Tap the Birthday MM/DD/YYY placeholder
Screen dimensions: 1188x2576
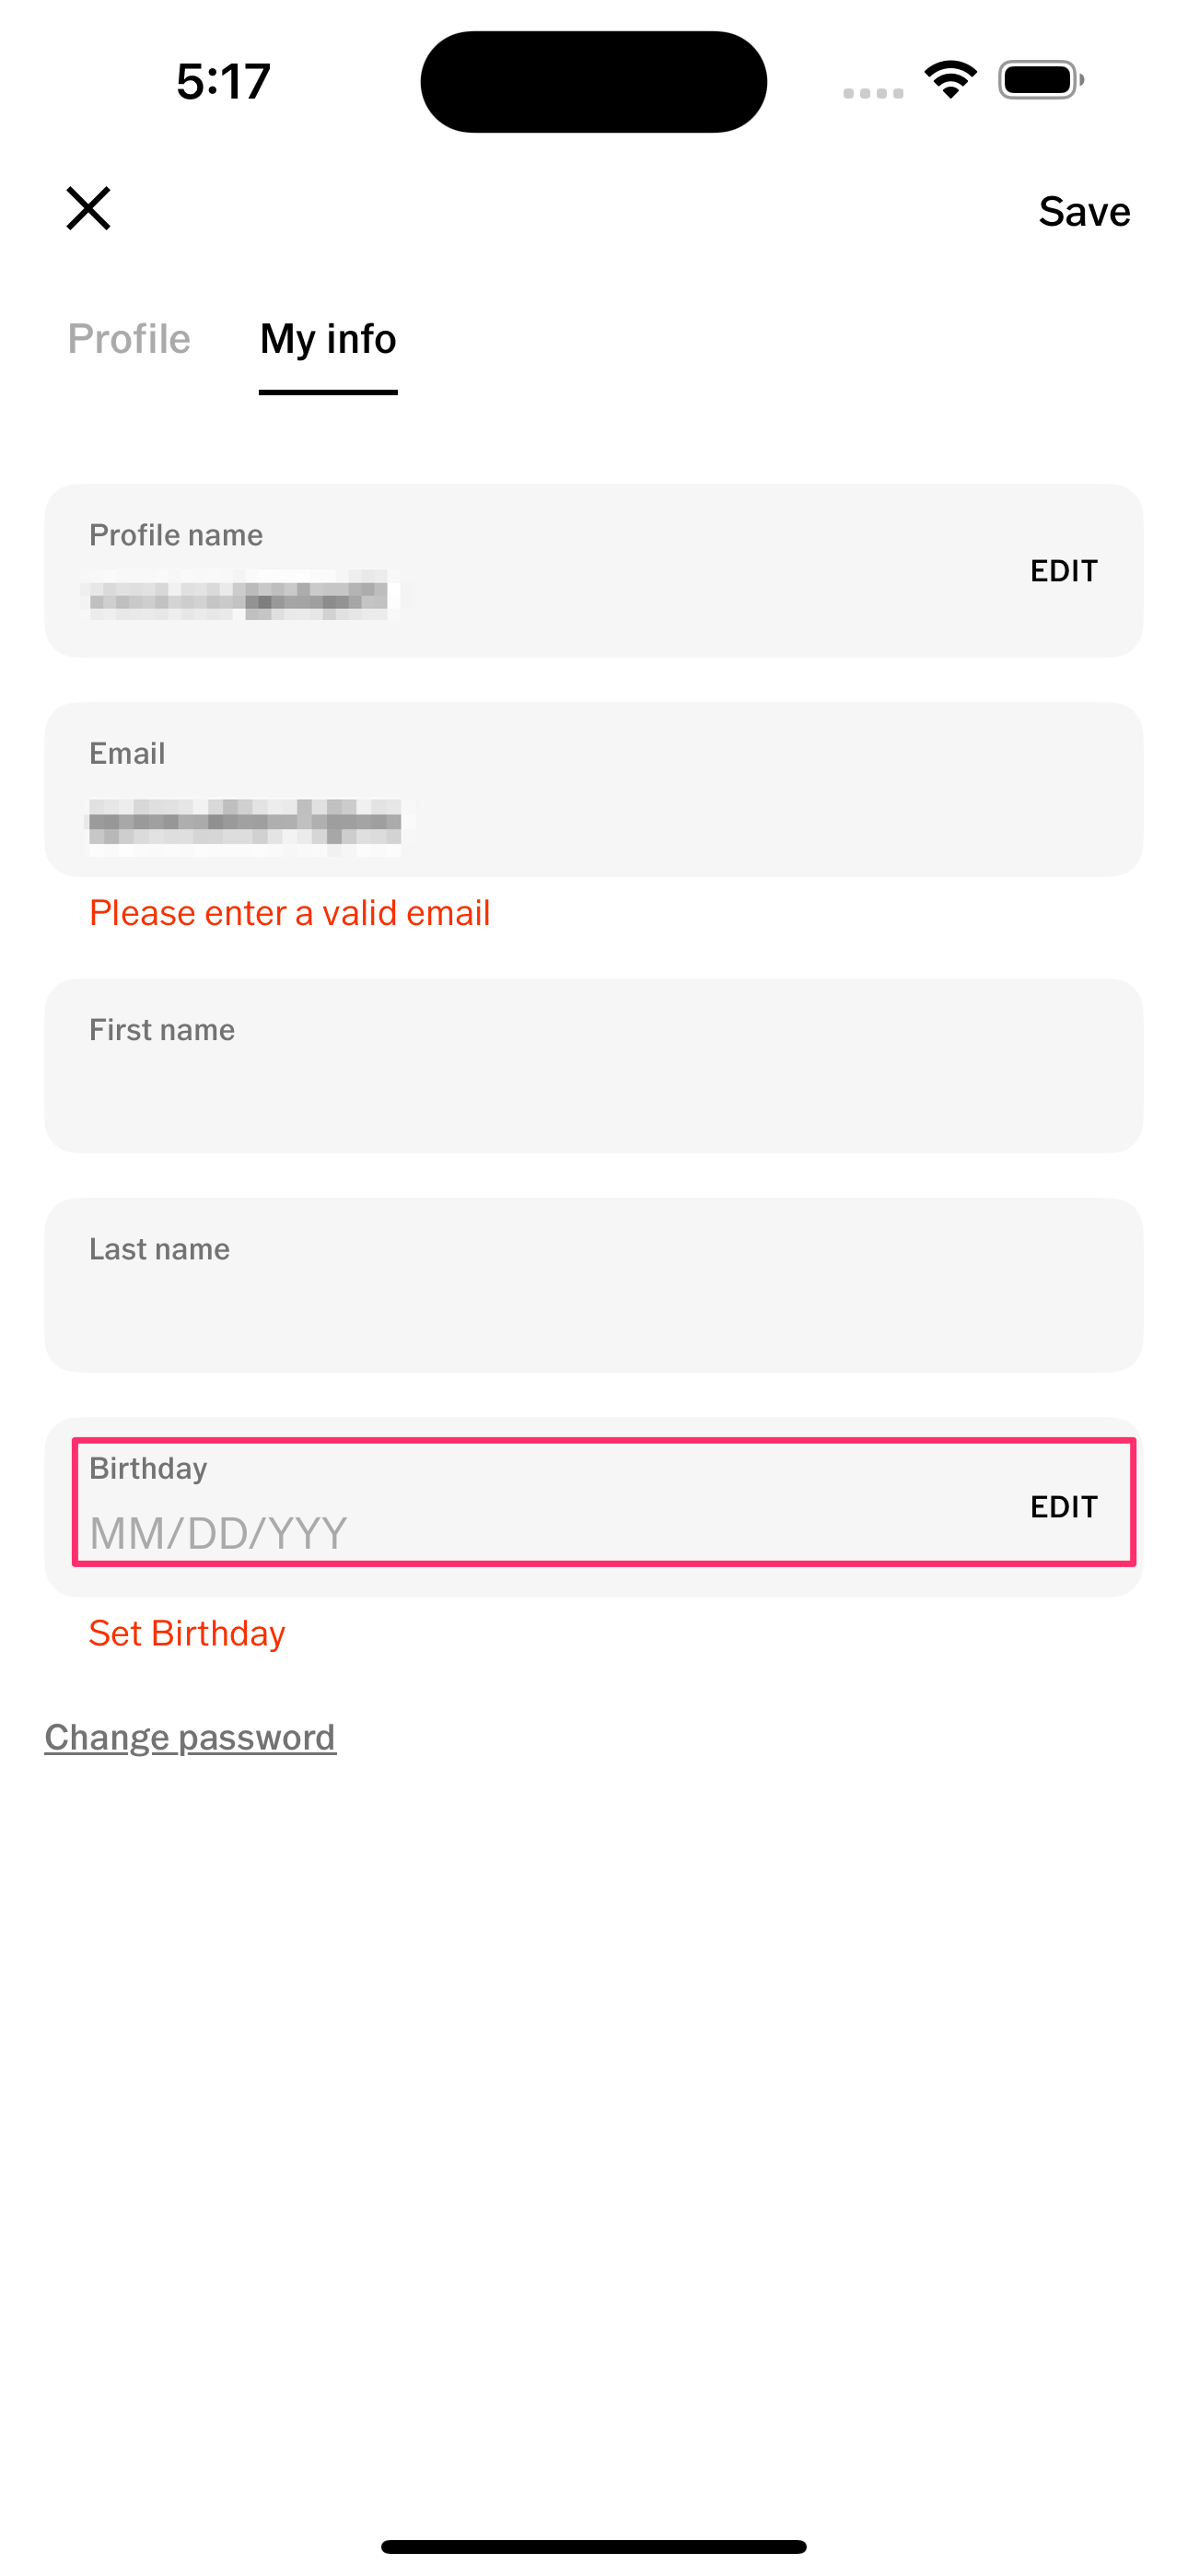click(219, 1532)
